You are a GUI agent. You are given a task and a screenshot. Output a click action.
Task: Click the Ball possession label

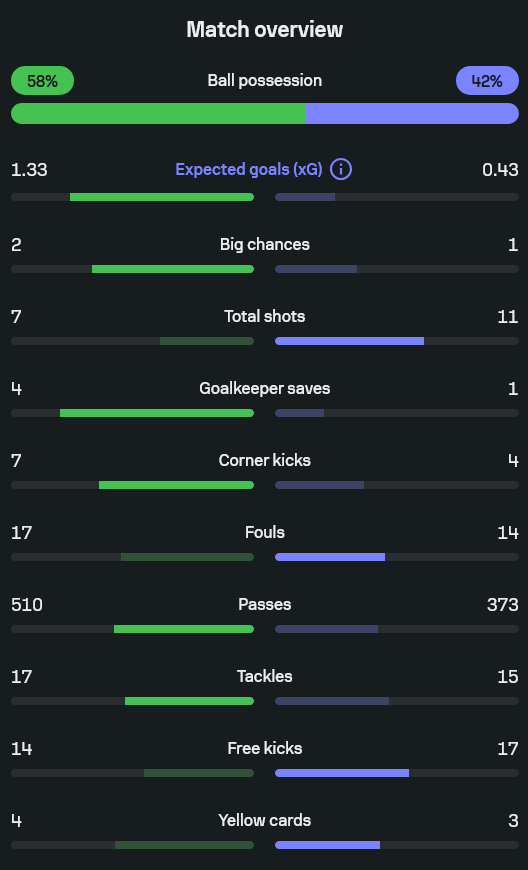265,80
